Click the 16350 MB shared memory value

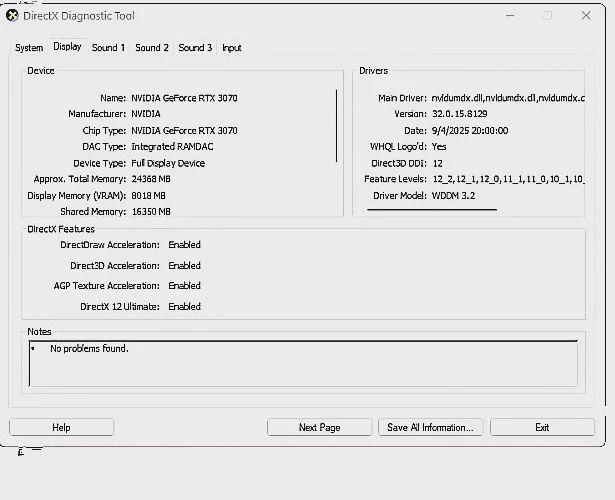click(x=151, y=212)
